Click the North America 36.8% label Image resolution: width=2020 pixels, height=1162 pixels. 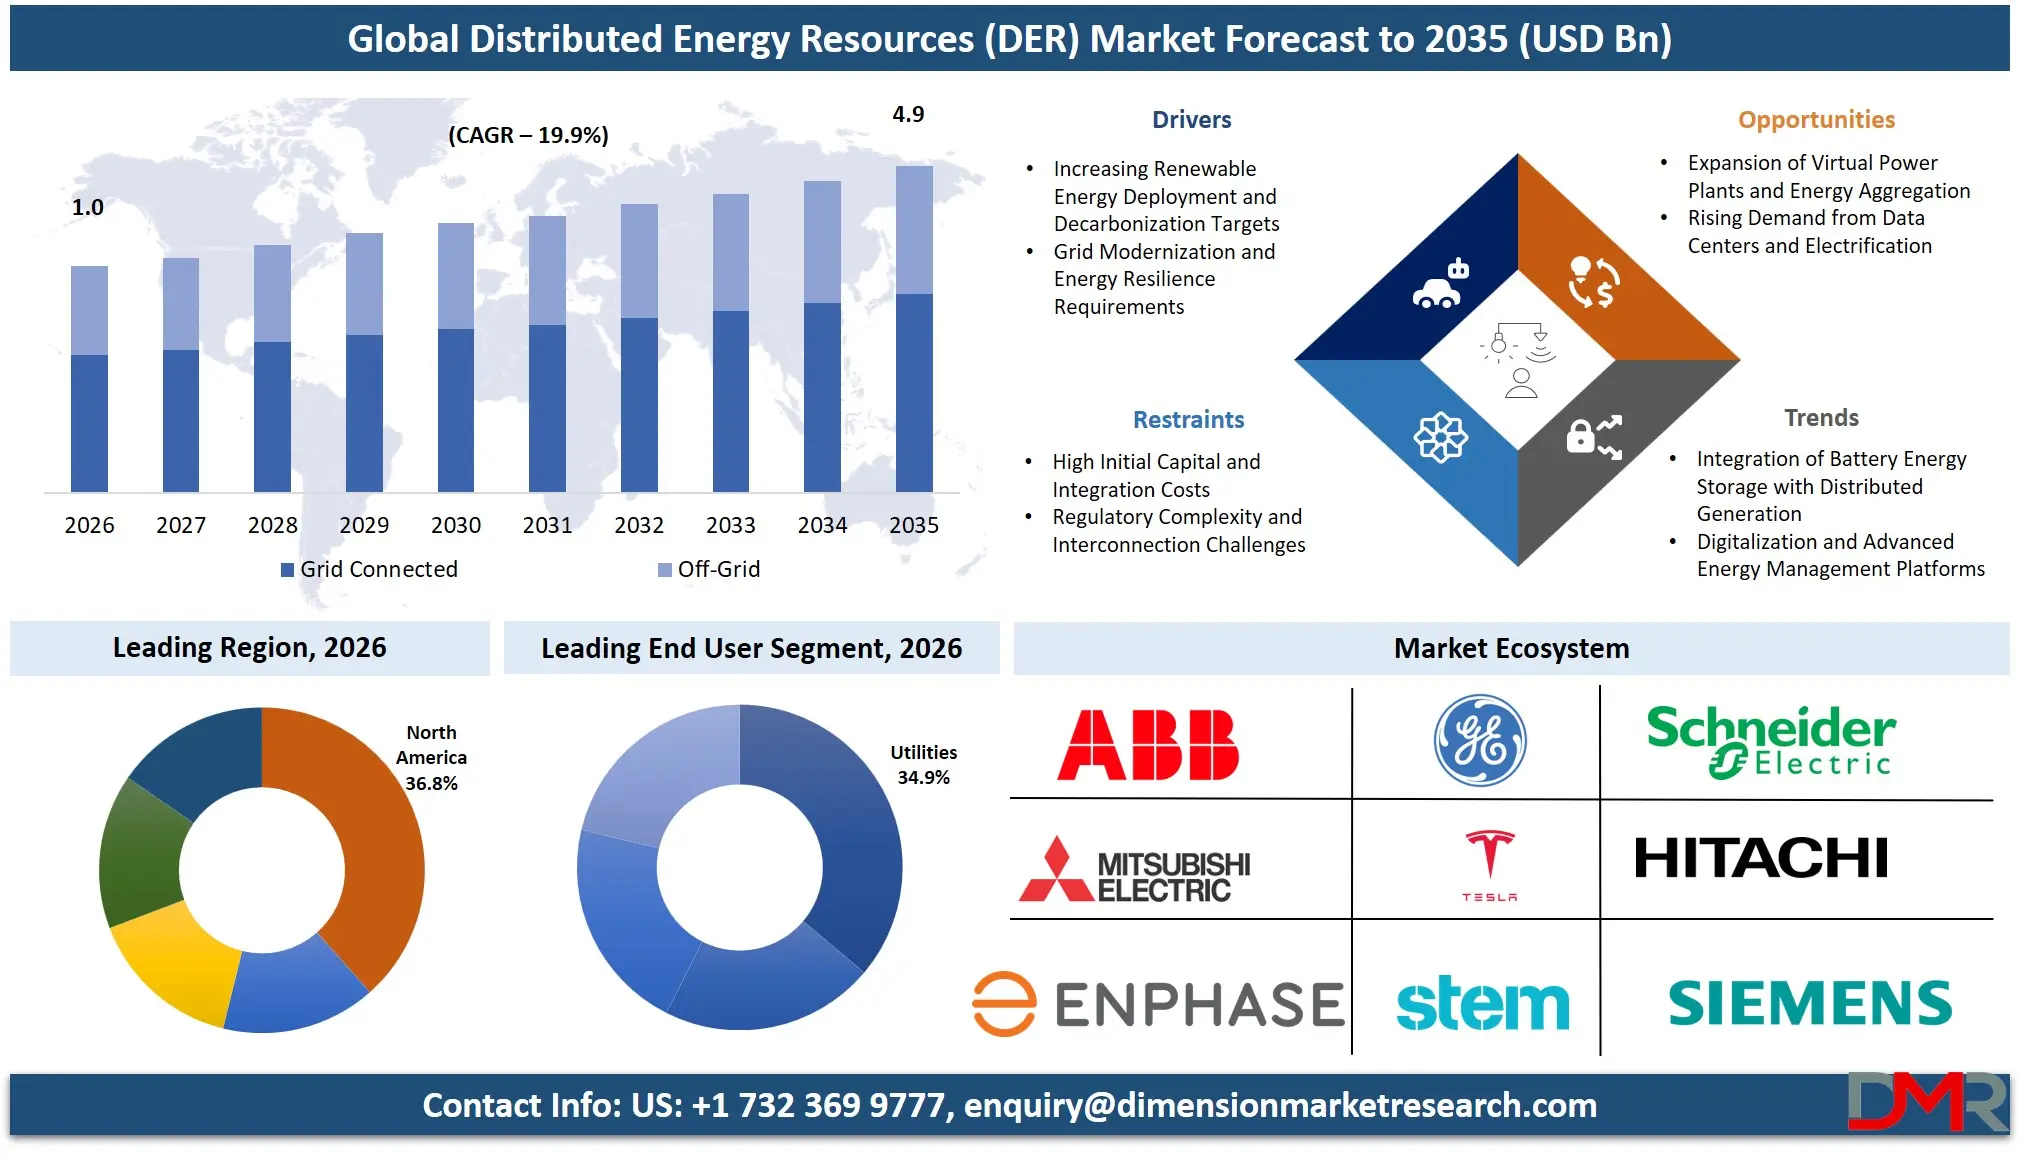click(431, 758)
